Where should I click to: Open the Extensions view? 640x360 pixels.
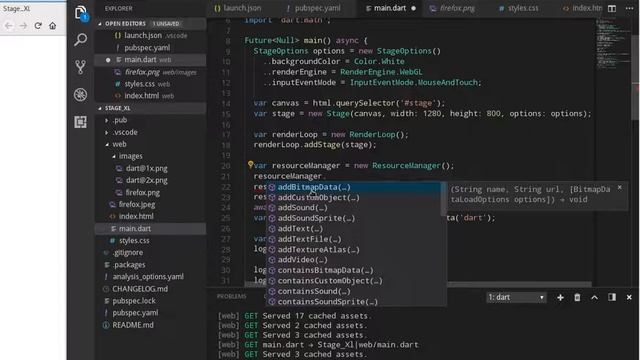(80, 122)
